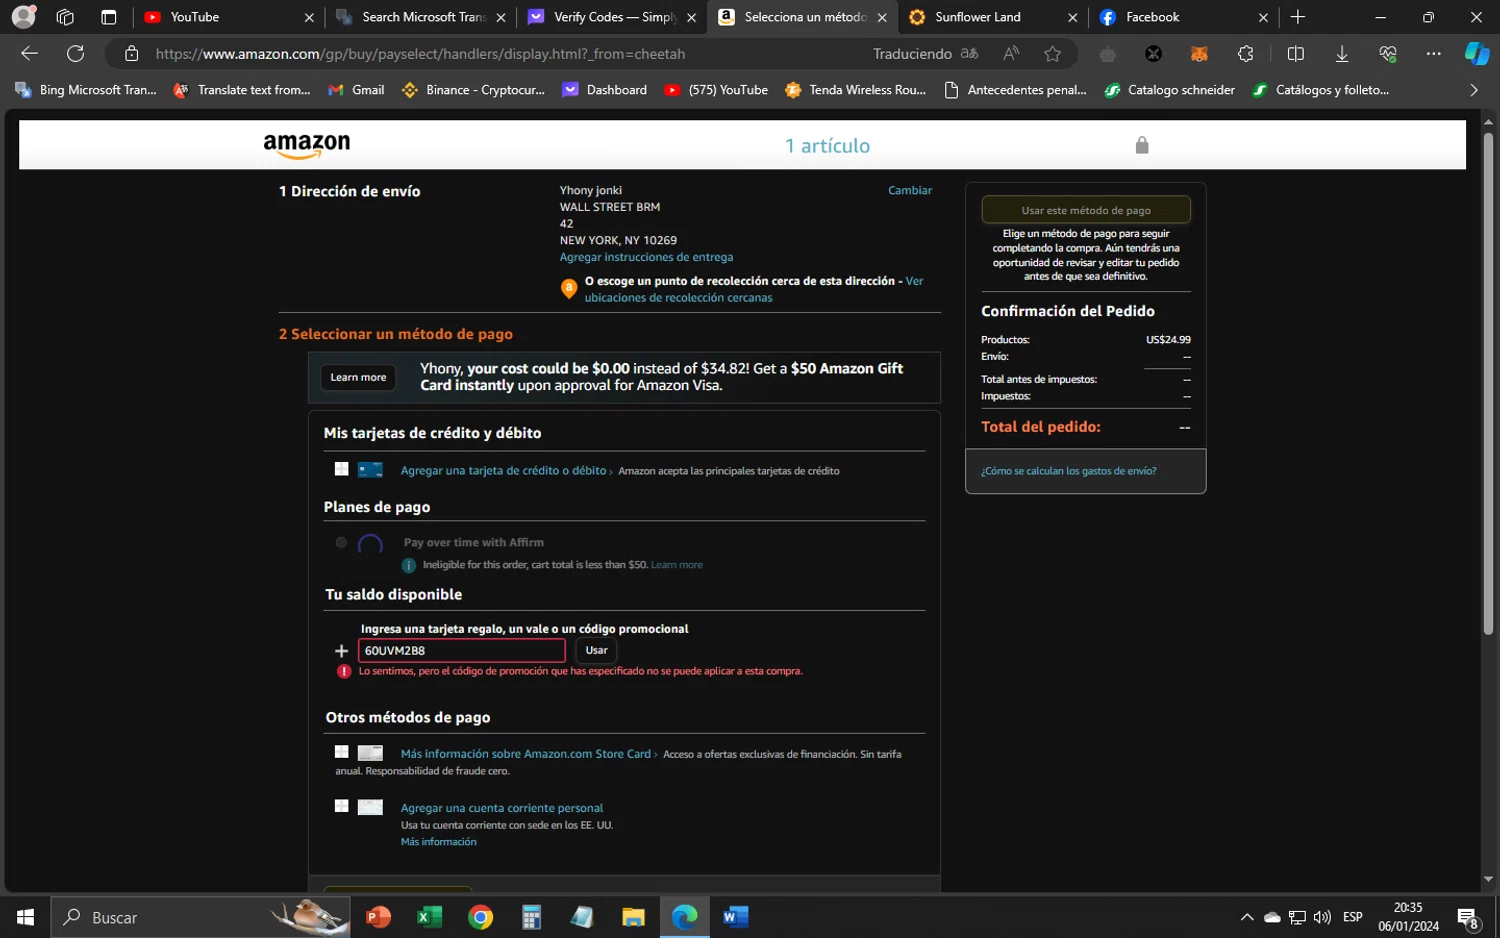The height and width of the screenshot is (938, 1500).
Task: Open Downloads icon in Edge toolbar
Action: point(1342,54)
